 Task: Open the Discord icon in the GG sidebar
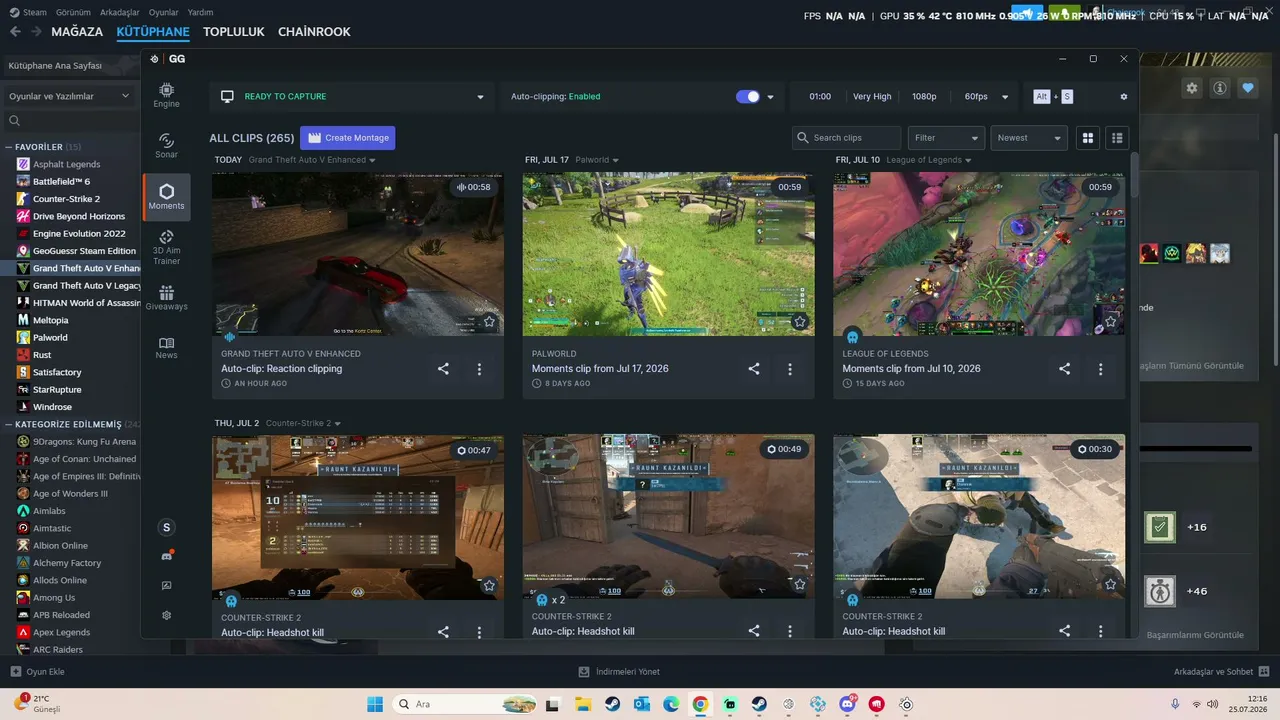[166, 556]
